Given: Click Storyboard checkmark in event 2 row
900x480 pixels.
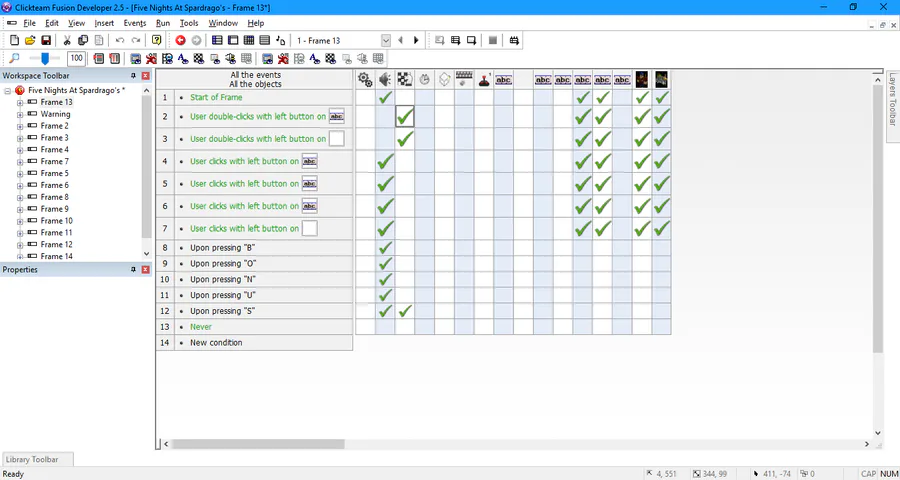Looking at the screenshot, I should click(x=405, y=117).
